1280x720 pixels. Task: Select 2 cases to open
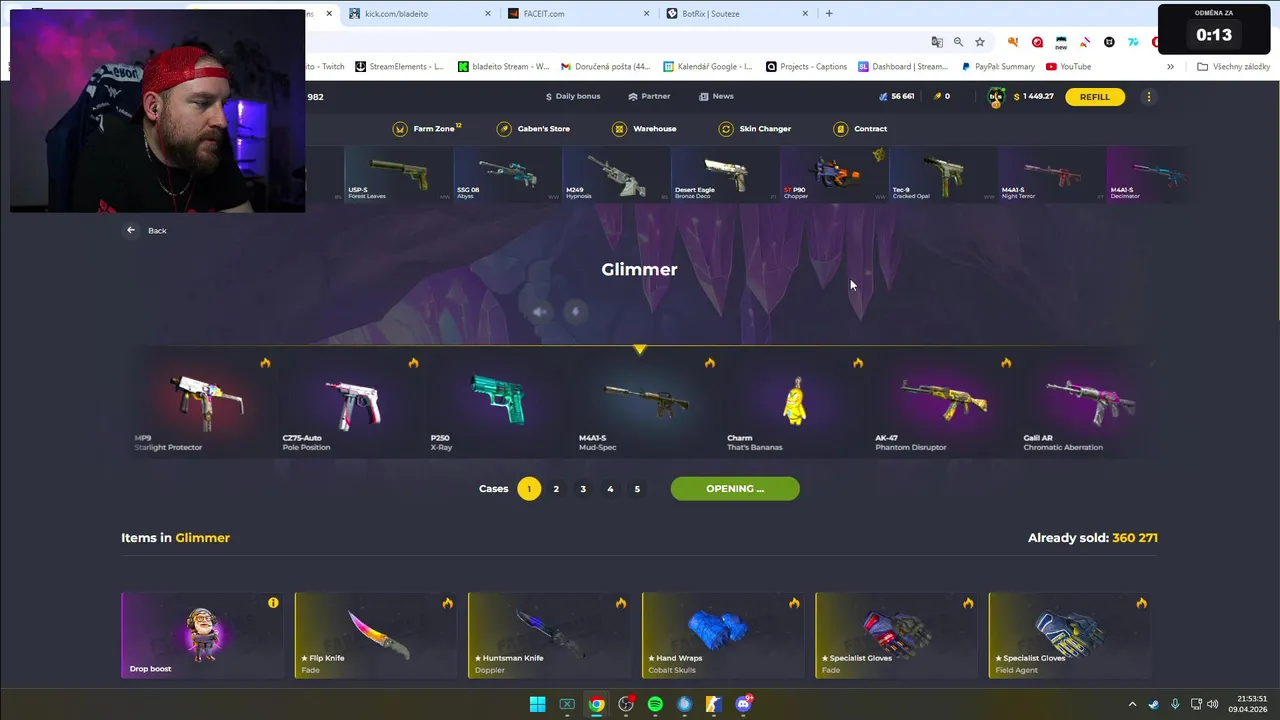coord(556,489)
